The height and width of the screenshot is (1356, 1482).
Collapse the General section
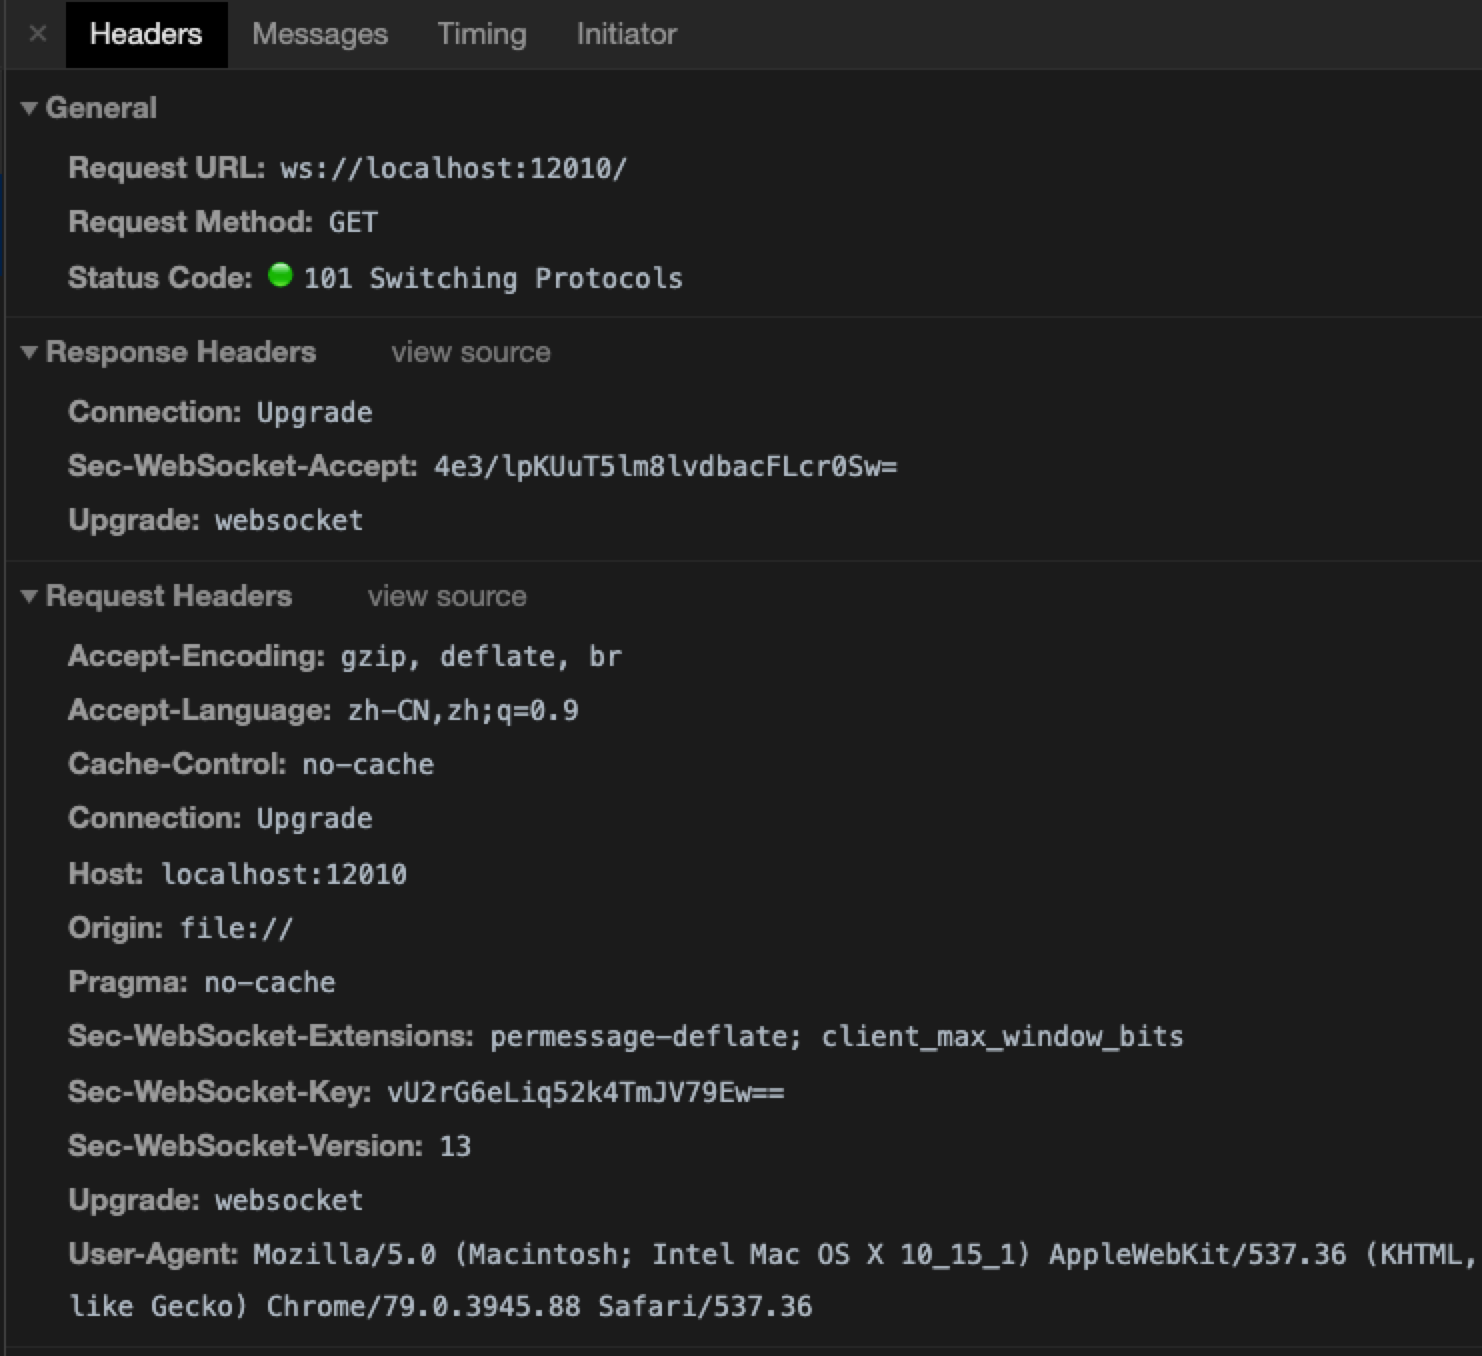[x=29, y=108]
